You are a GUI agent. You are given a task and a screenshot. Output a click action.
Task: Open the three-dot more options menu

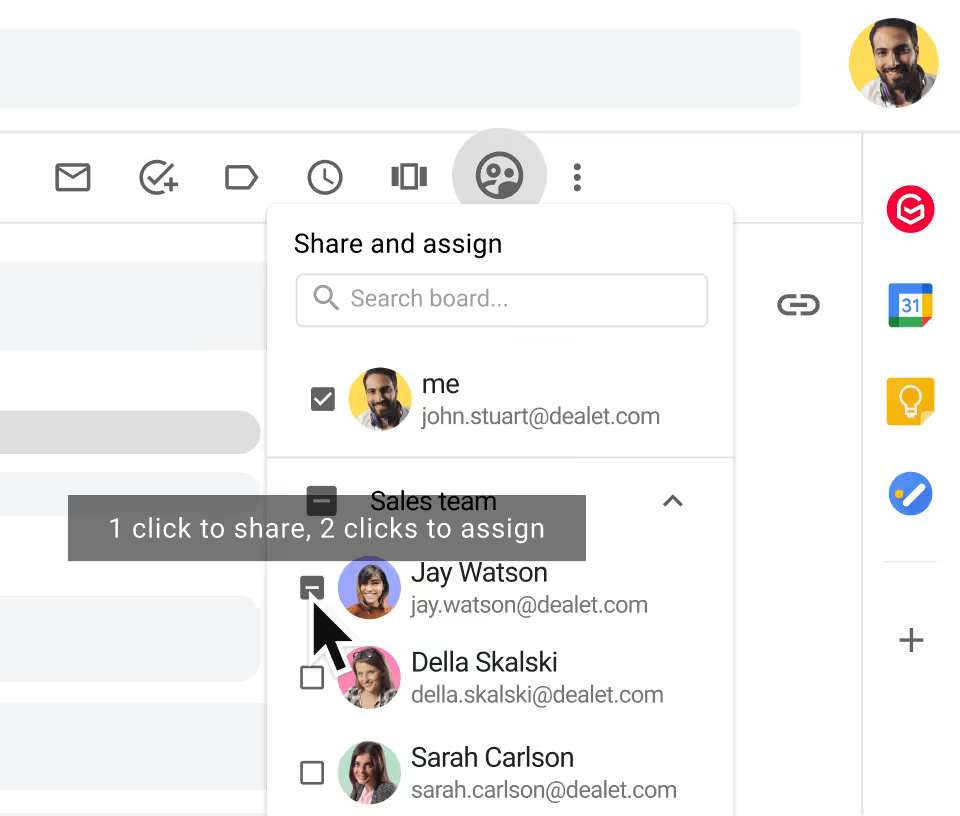click(577, 178)
